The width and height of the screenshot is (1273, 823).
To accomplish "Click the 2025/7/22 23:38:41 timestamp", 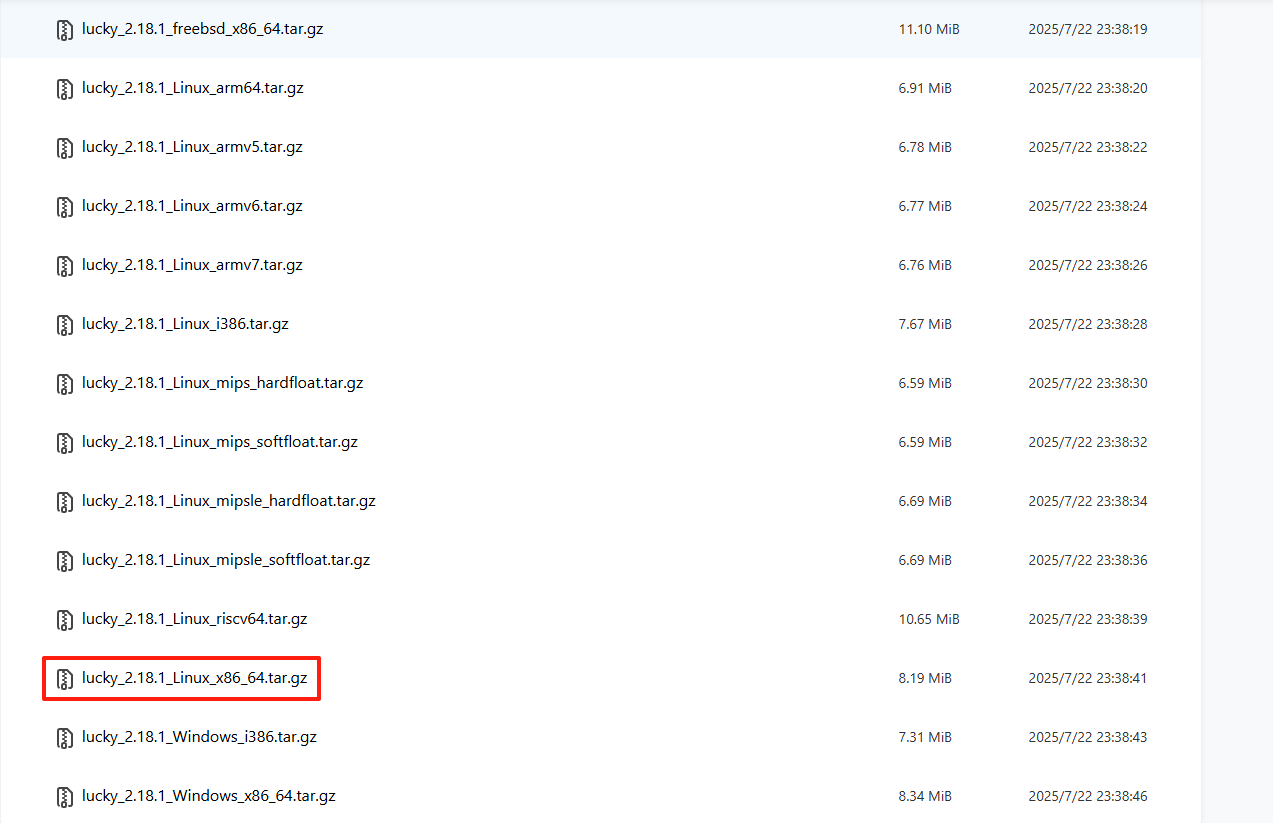I will click(x=1087, y=678).
